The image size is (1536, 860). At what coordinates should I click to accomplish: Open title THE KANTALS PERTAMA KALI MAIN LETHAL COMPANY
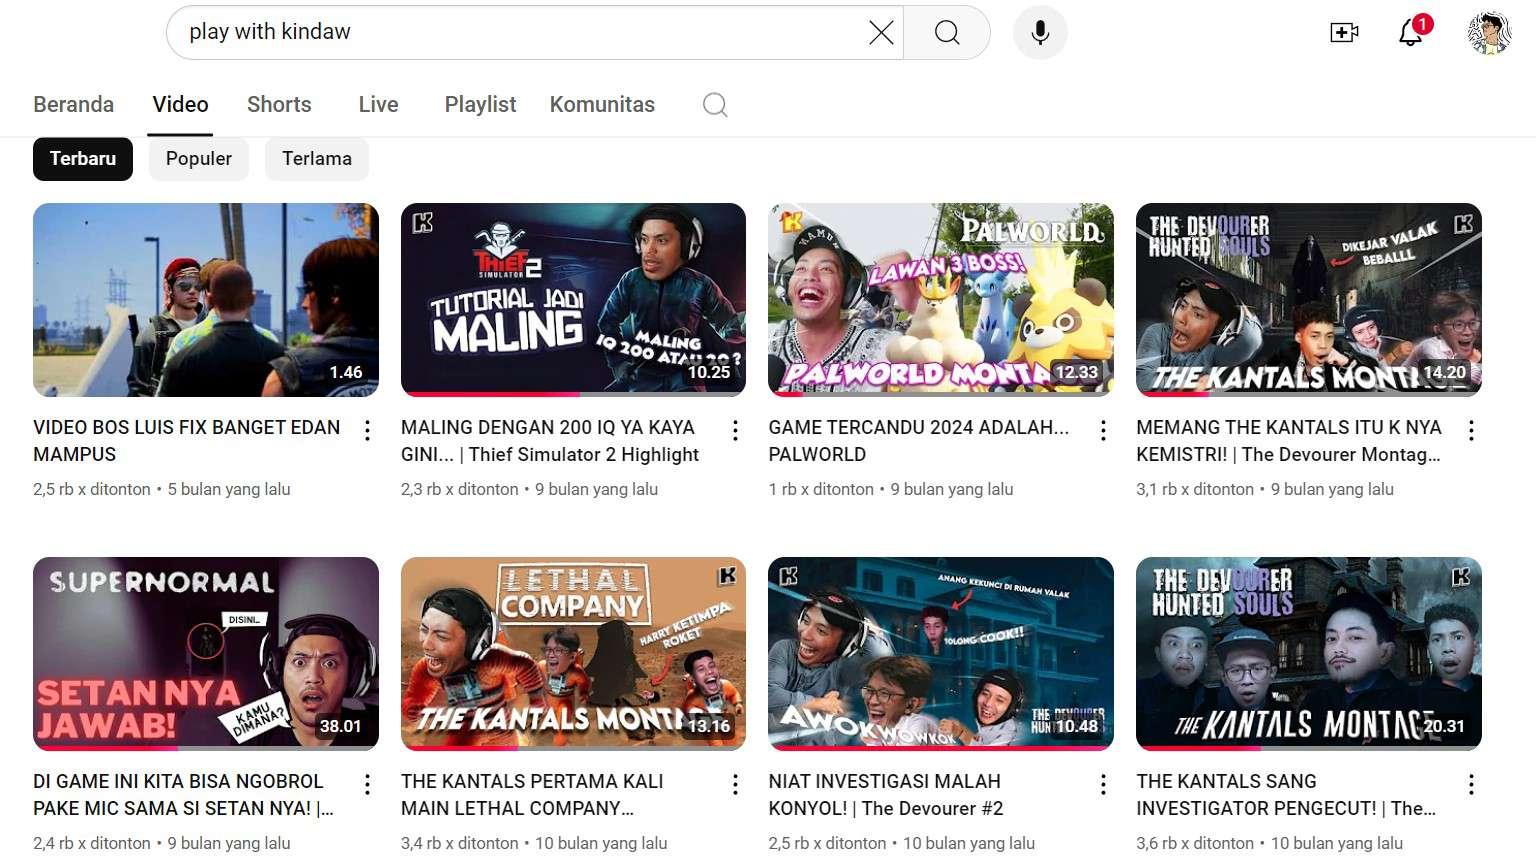click(532, 794)
